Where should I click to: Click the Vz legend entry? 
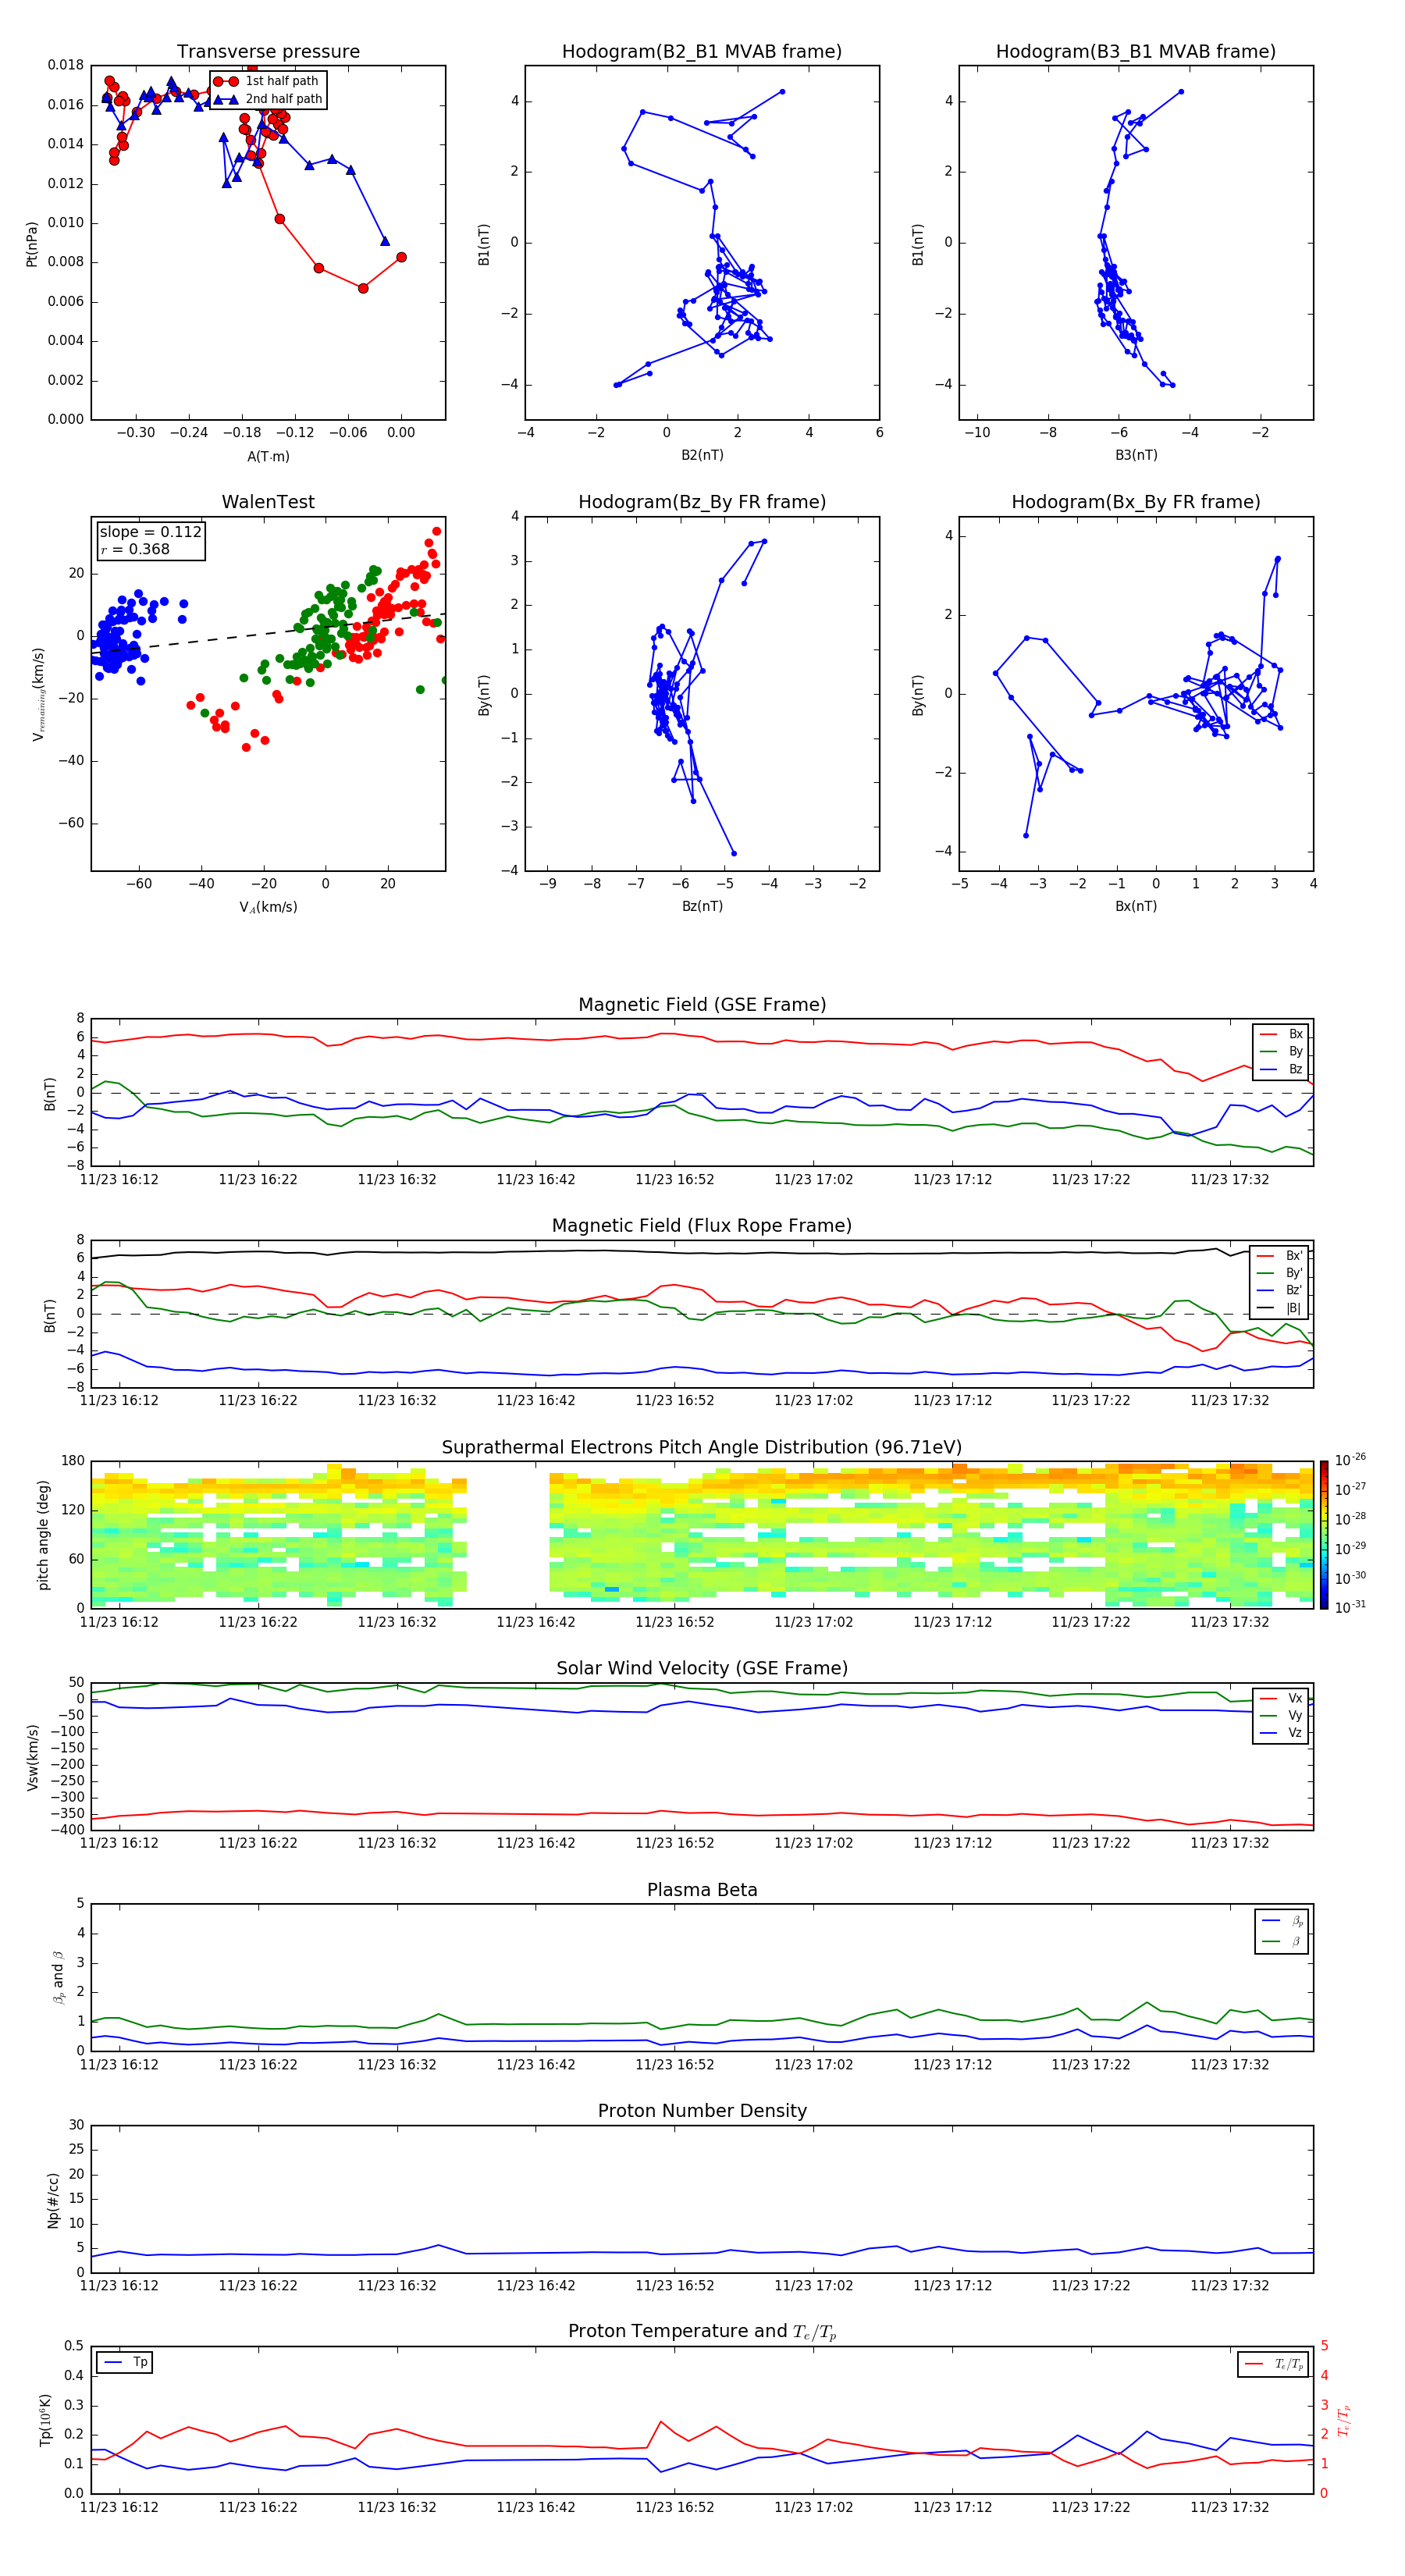(x=1281, y=1733)
